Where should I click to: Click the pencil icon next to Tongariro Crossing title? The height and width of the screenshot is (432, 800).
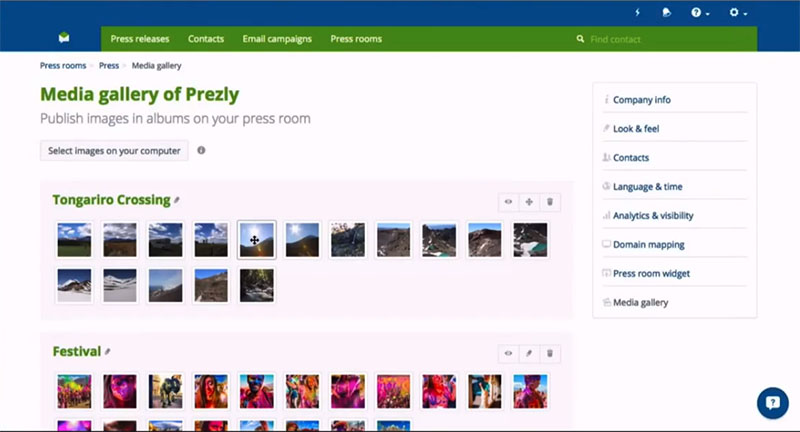[x=177, y=201]
